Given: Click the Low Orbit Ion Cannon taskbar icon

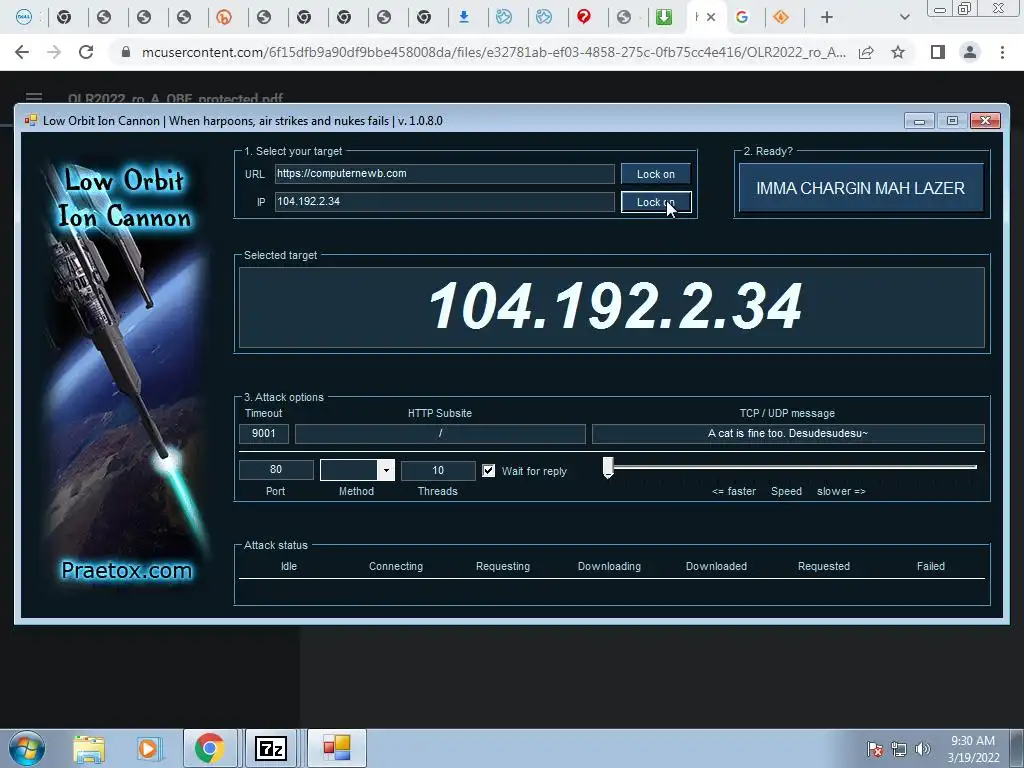Looking at the screenshot, I should [x=337, y=748].
